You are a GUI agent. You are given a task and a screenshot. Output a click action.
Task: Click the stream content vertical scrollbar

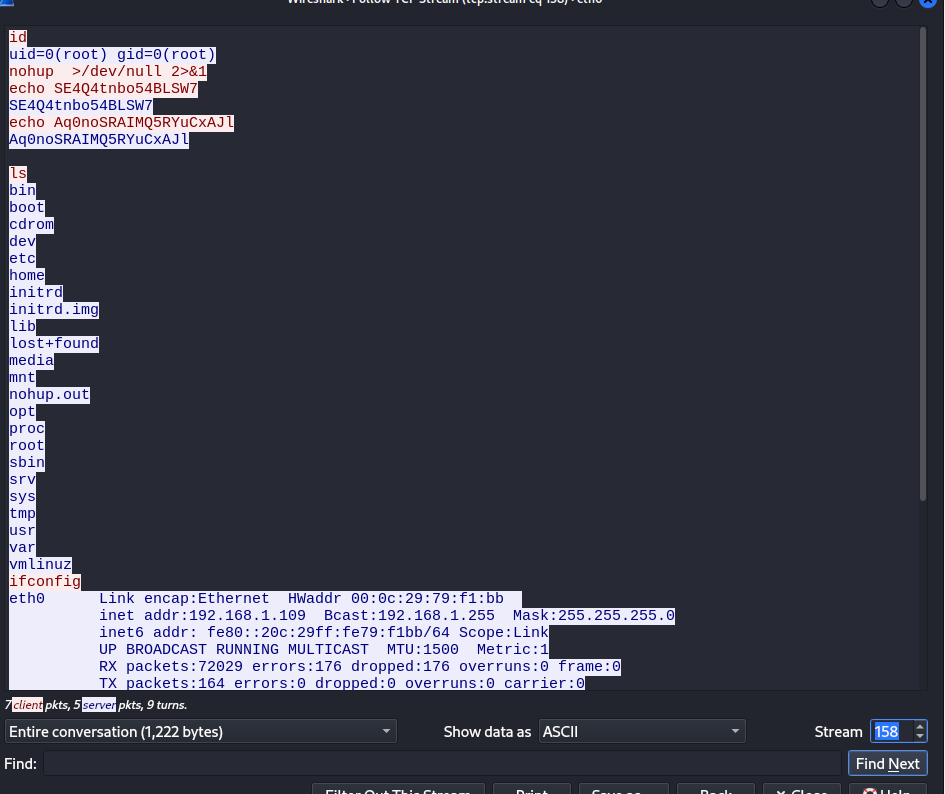click(x=923, y=265)
